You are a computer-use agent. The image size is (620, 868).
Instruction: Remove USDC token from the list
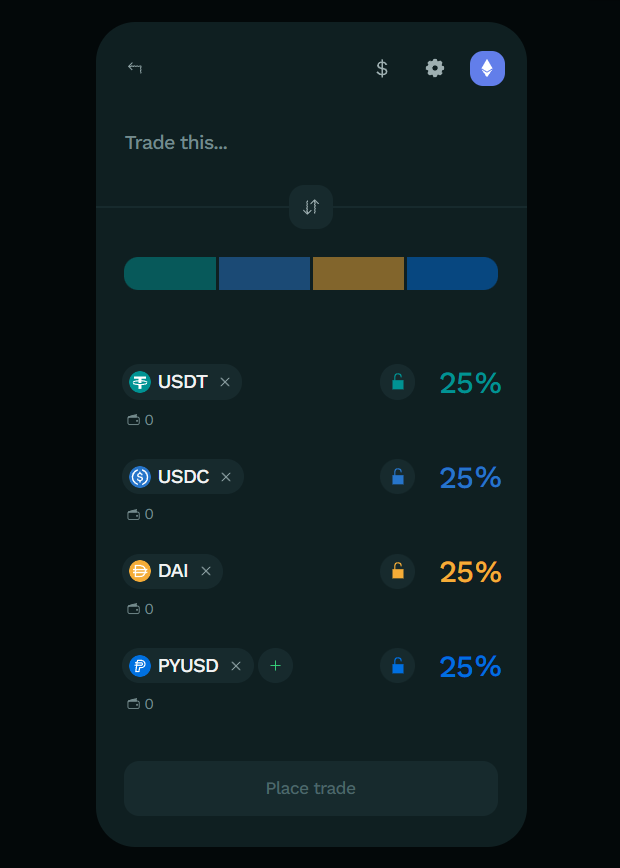(226, 477)
